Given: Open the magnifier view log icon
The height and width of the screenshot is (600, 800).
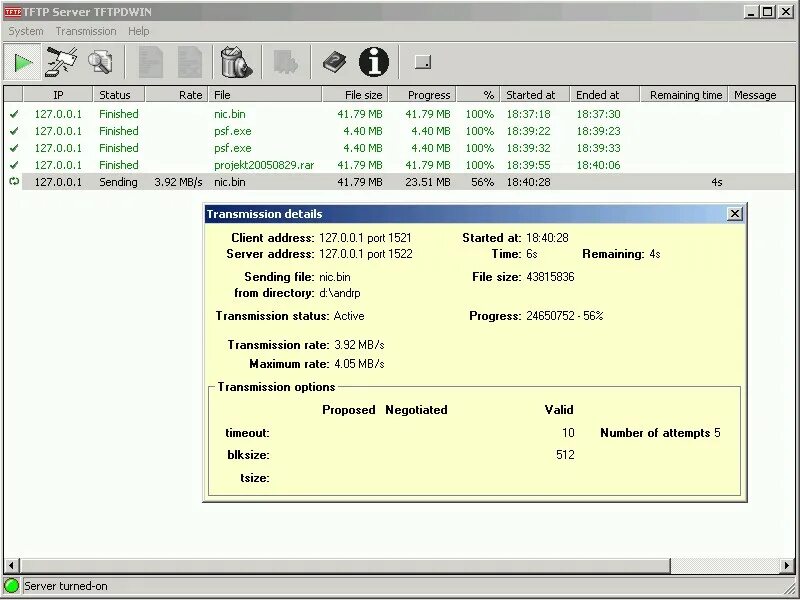Looking at the screenshot, I should [101, 62].
